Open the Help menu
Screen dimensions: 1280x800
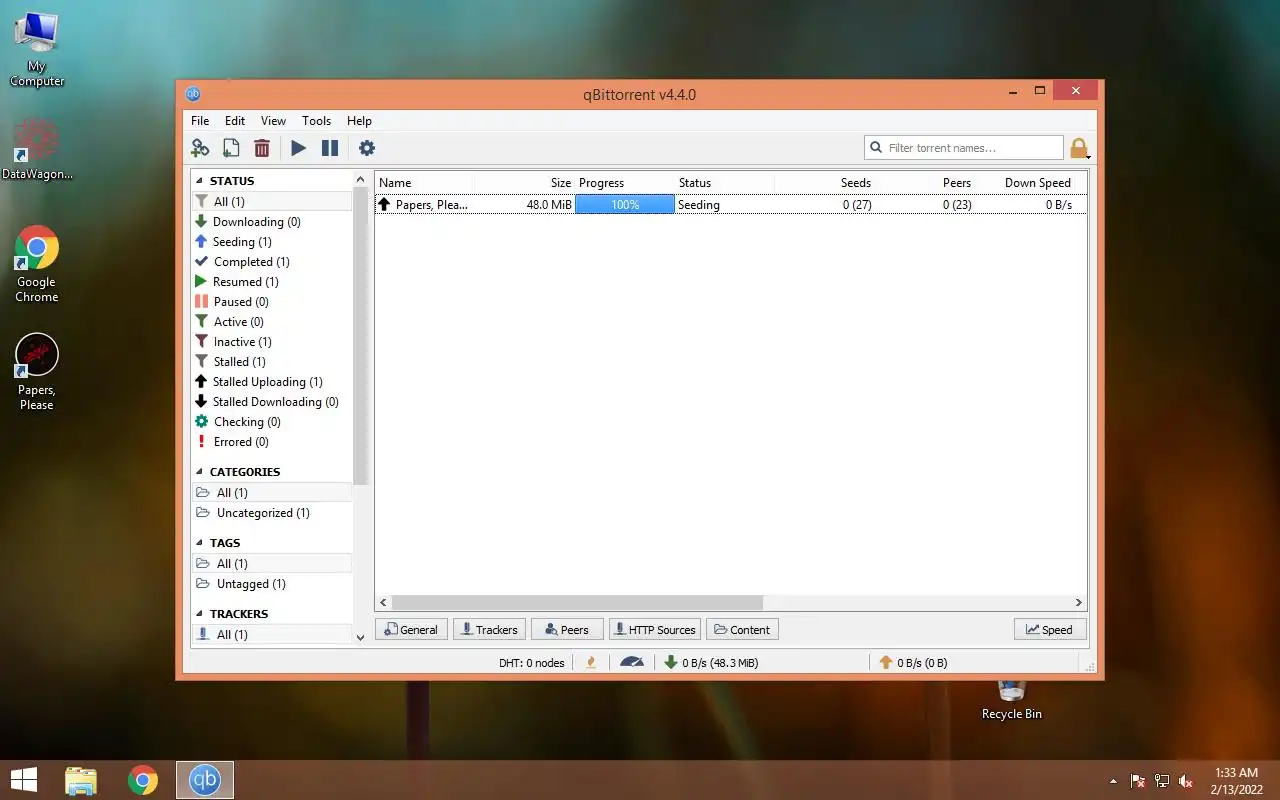359,121
